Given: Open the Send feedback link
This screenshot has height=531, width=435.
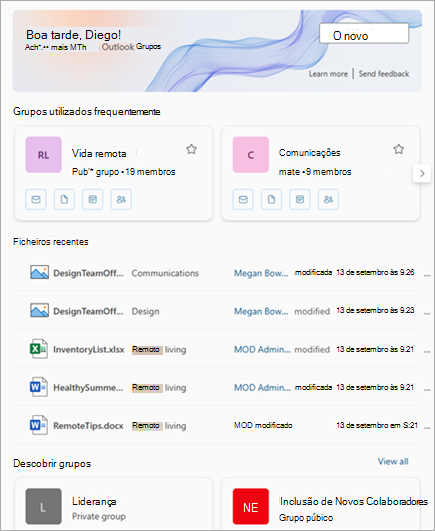Looking at the screenshot, I should point(384,74).
